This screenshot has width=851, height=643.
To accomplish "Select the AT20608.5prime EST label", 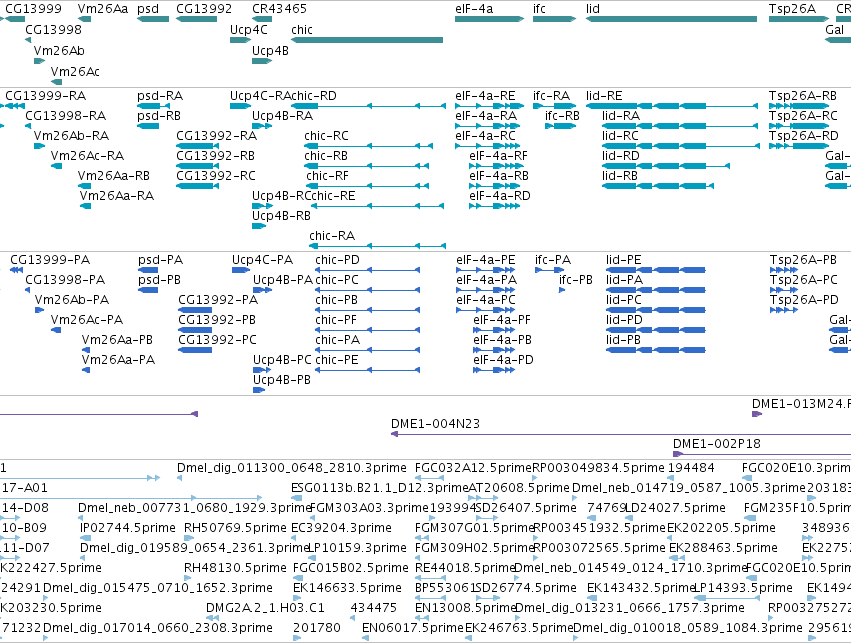I will point(519,488).
